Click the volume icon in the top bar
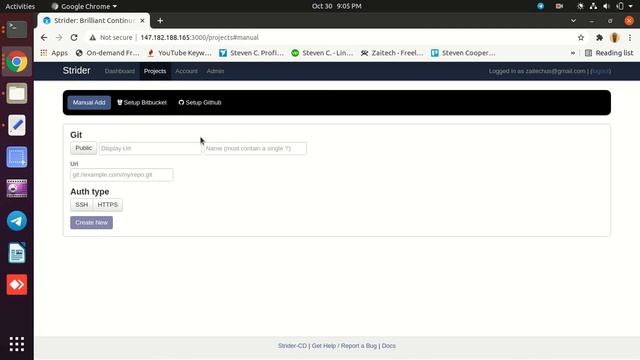The width and height of the screenshot is (640, 360). click(x=607, y=6)
